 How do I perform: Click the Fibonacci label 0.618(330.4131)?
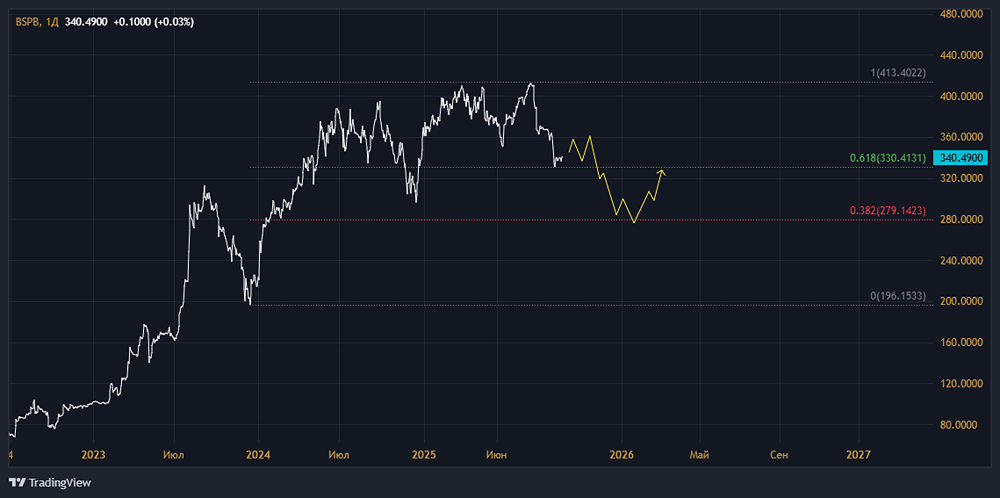tap(888, 157)
